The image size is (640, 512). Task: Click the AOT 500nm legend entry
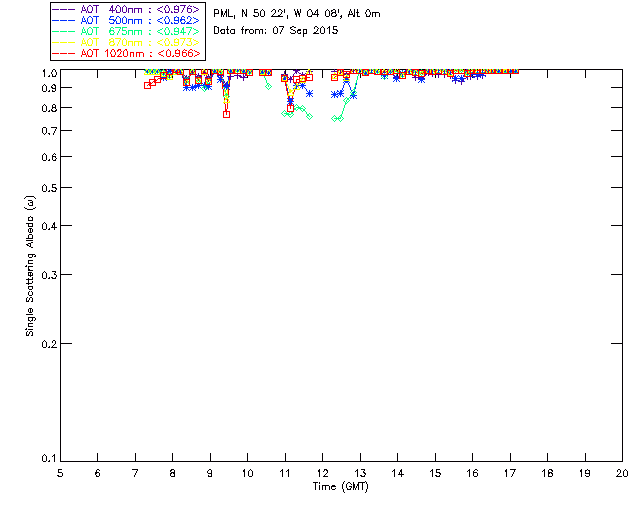tap(127, 20)
